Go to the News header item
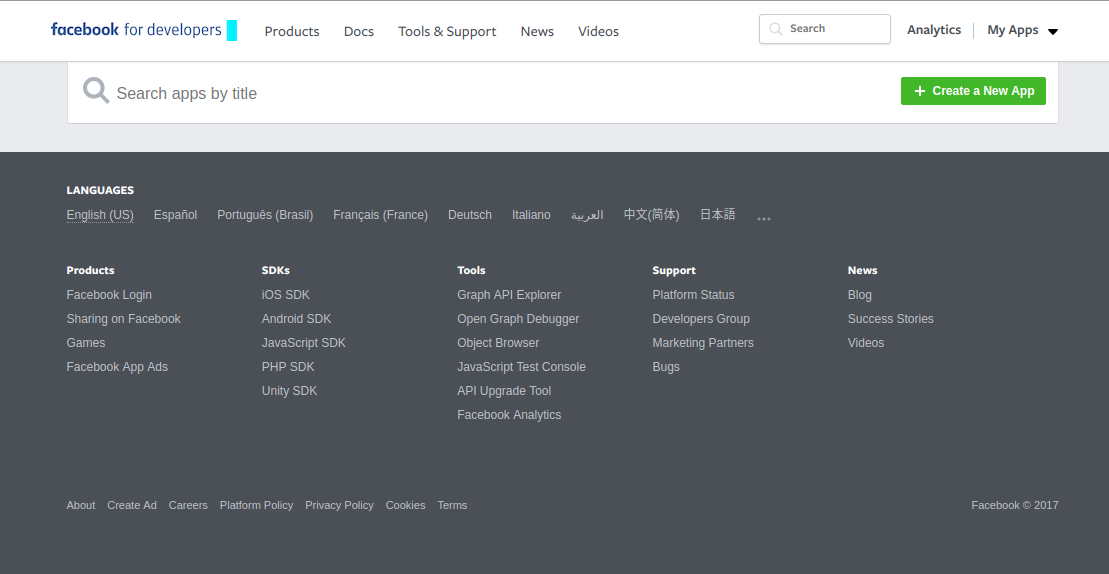 (x=538, y=32)
